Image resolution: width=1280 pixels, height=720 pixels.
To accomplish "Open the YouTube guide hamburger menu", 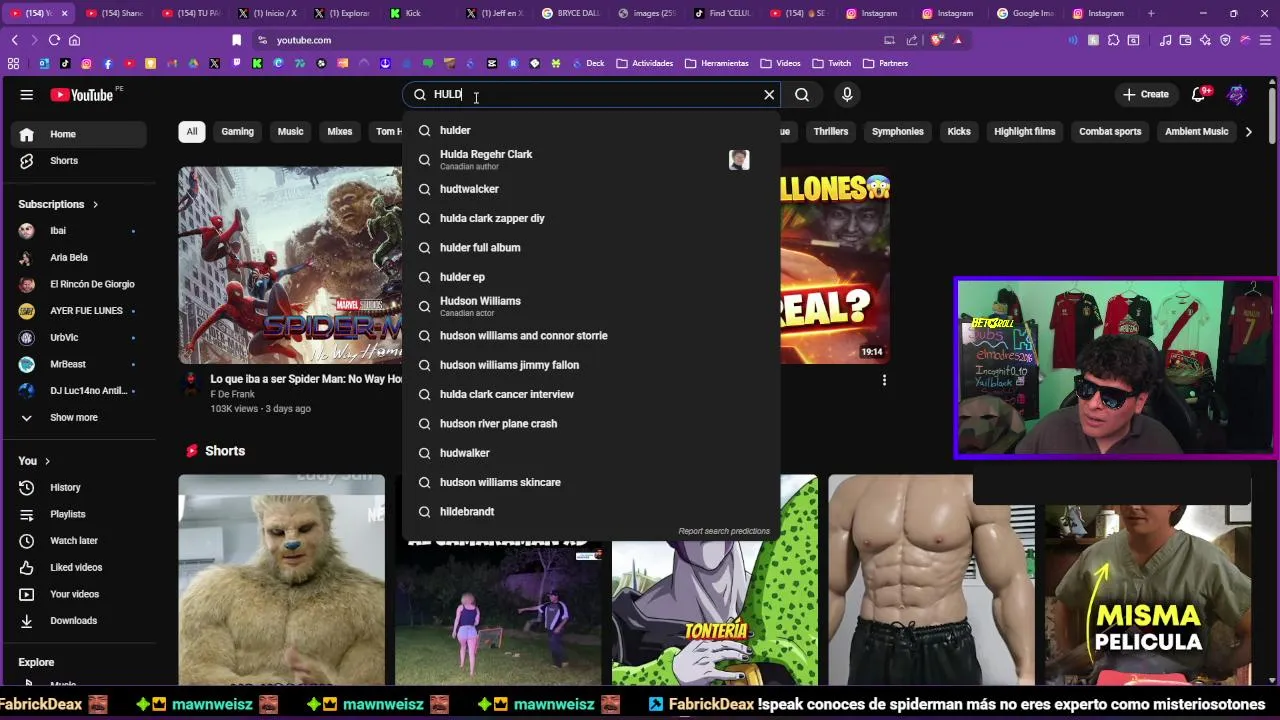I will (x=27, y=95).
